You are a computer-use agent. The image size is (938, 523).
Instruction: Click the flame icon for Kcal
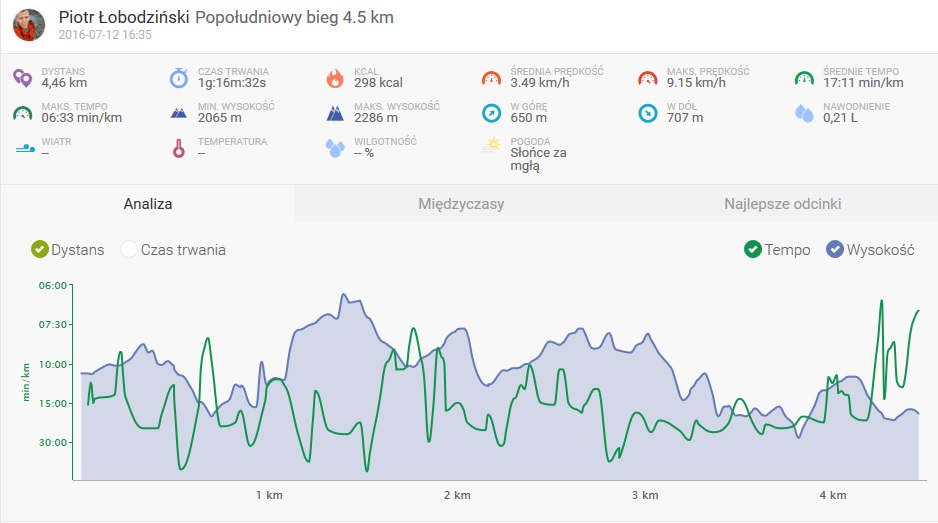335,78
